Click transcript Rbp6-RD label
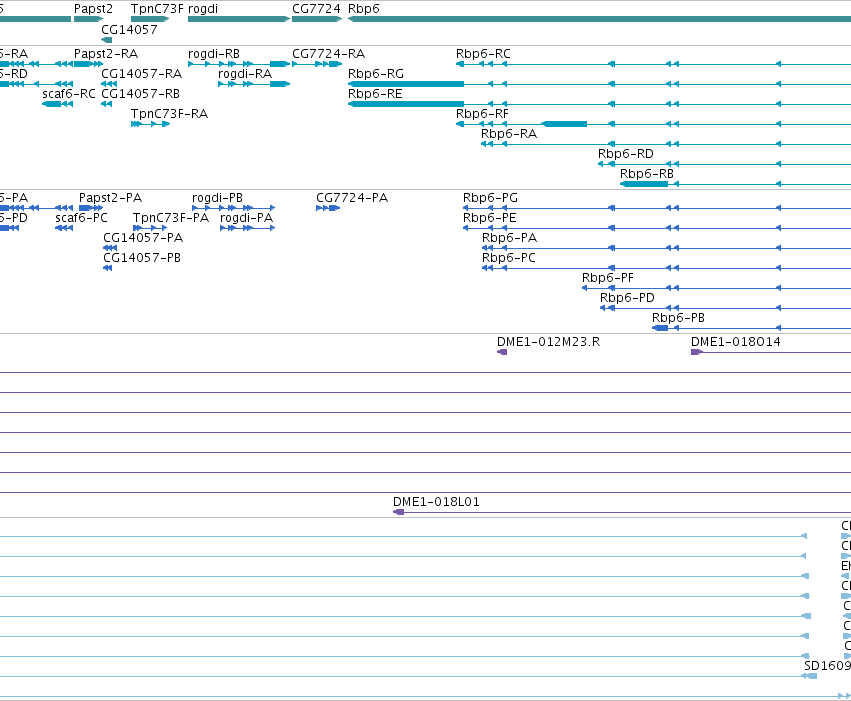This screenshot has height=701, width=851. pyautogui.click(x=626, y=154)
